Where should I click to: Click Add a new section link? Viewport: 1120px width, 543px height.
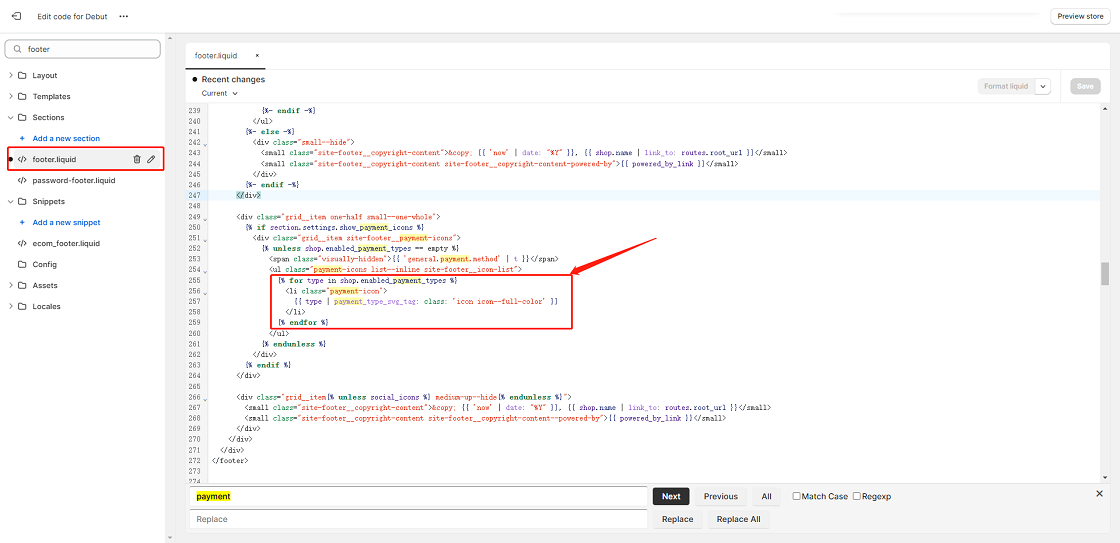[66, 138]
